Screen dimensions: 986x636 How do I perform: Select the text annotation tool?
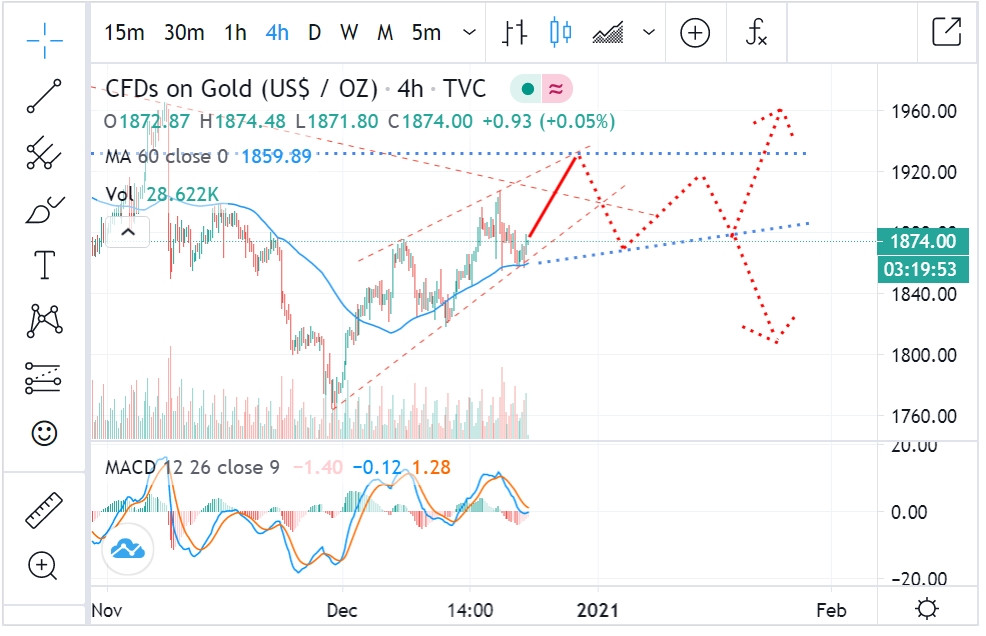44,265
